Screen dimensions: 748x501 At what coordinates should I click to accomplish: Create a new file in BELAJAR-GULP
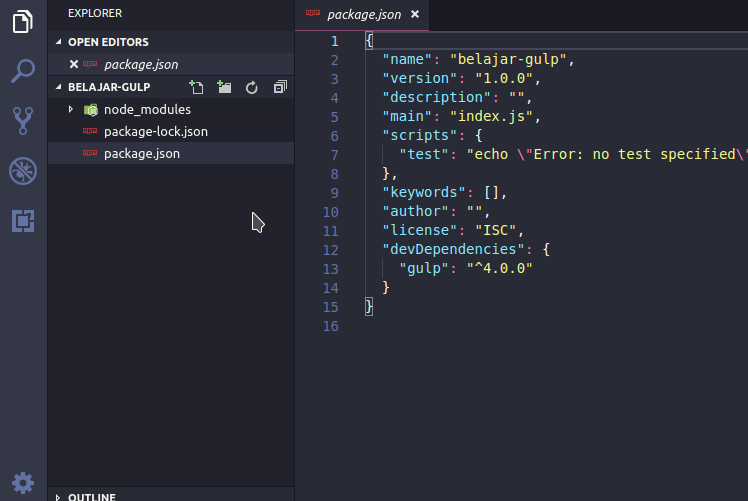point(196,87)
